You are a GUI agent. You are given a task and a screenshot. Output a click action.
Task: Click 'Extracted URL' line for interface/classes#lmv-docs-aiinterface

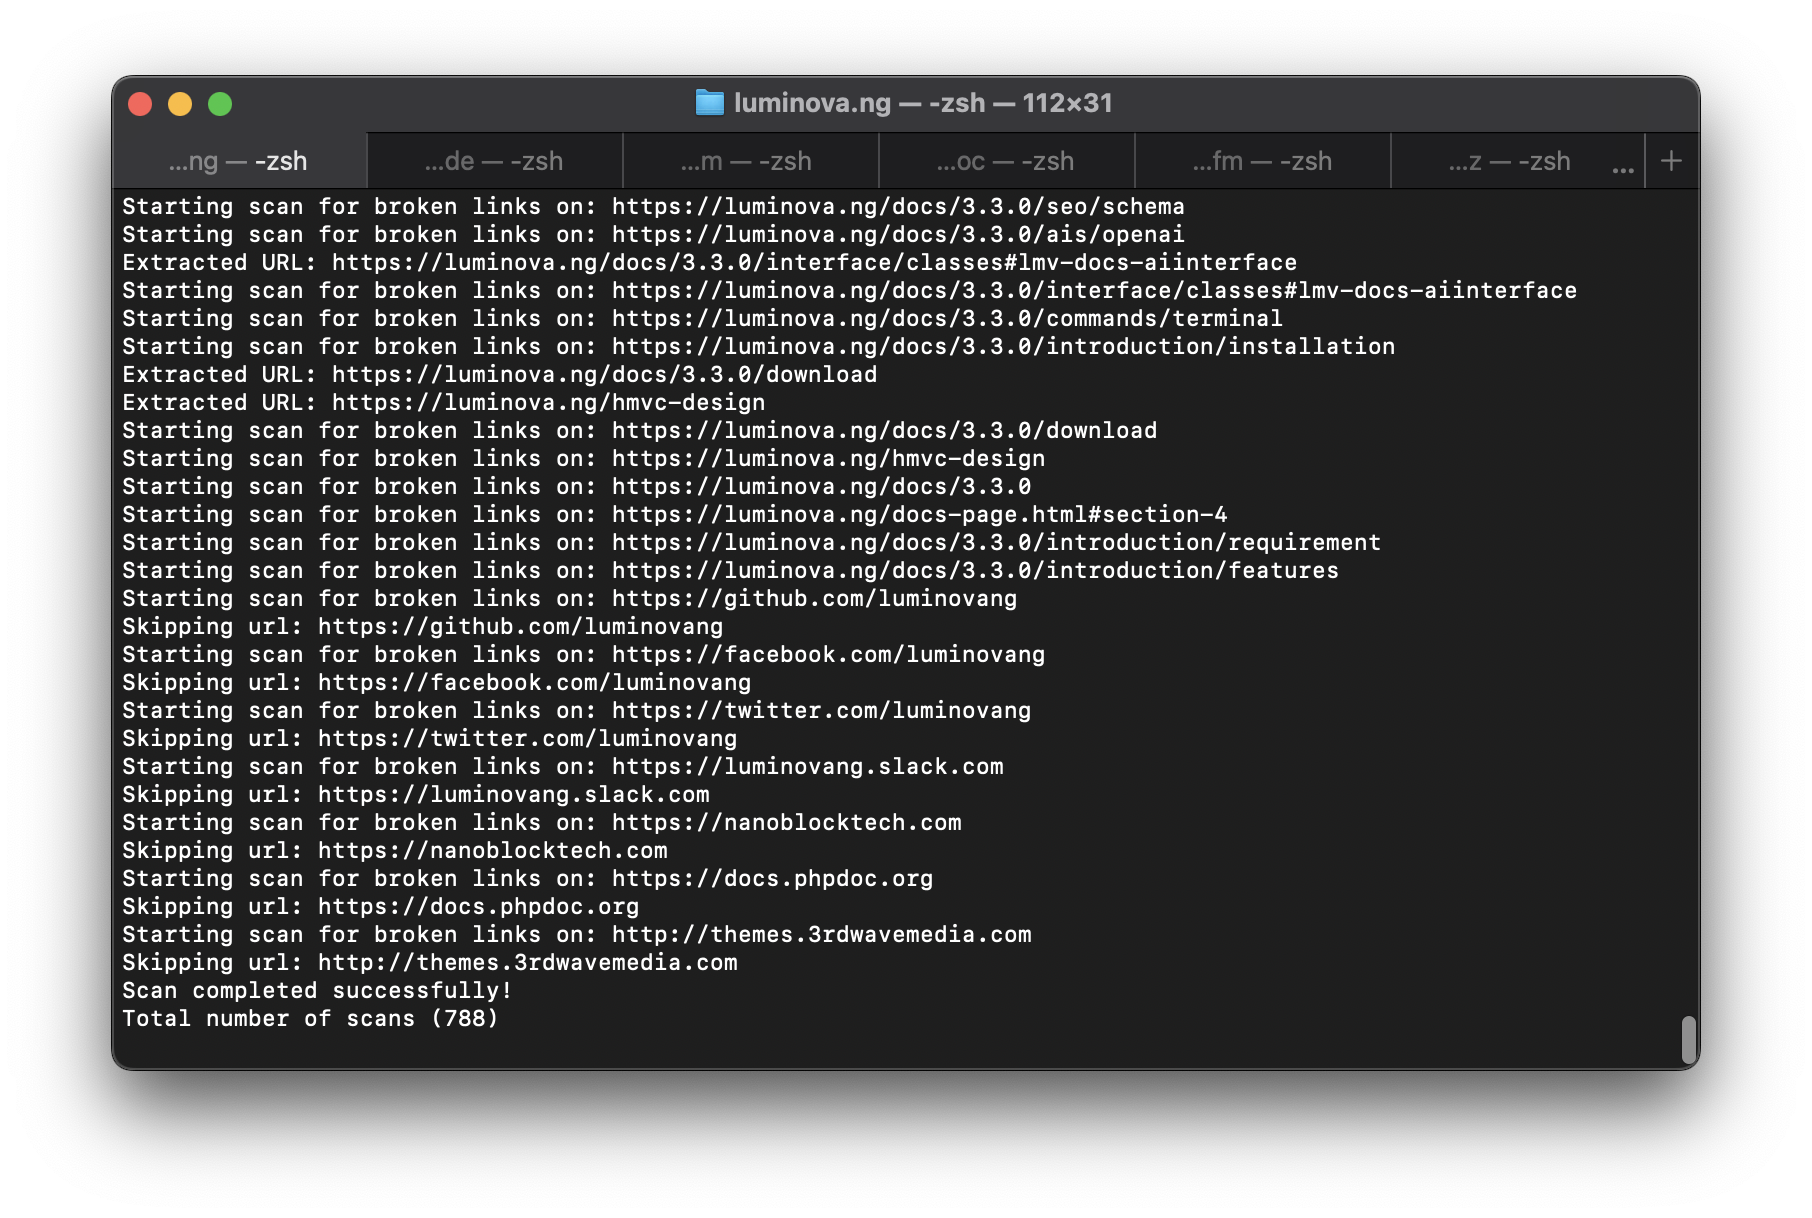(710, 263)
